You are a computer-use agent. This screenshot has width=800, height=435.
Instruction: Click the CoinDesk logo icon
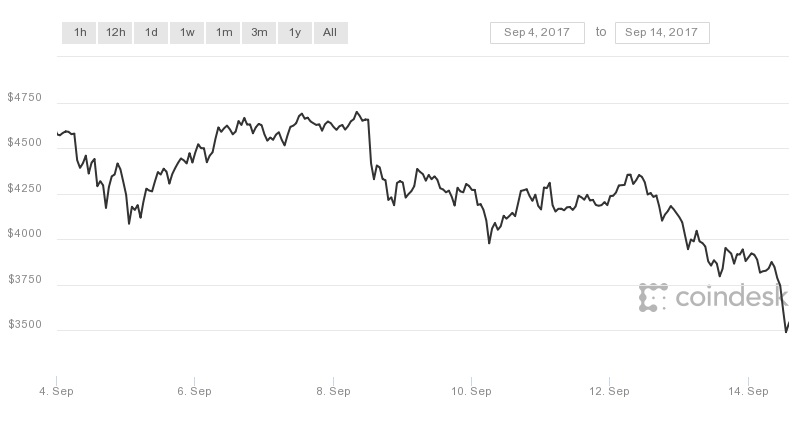pos(653,297)
